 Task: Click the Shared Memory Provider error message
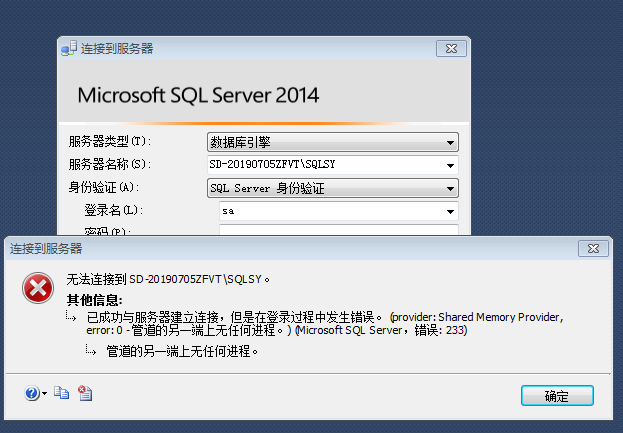325,323
